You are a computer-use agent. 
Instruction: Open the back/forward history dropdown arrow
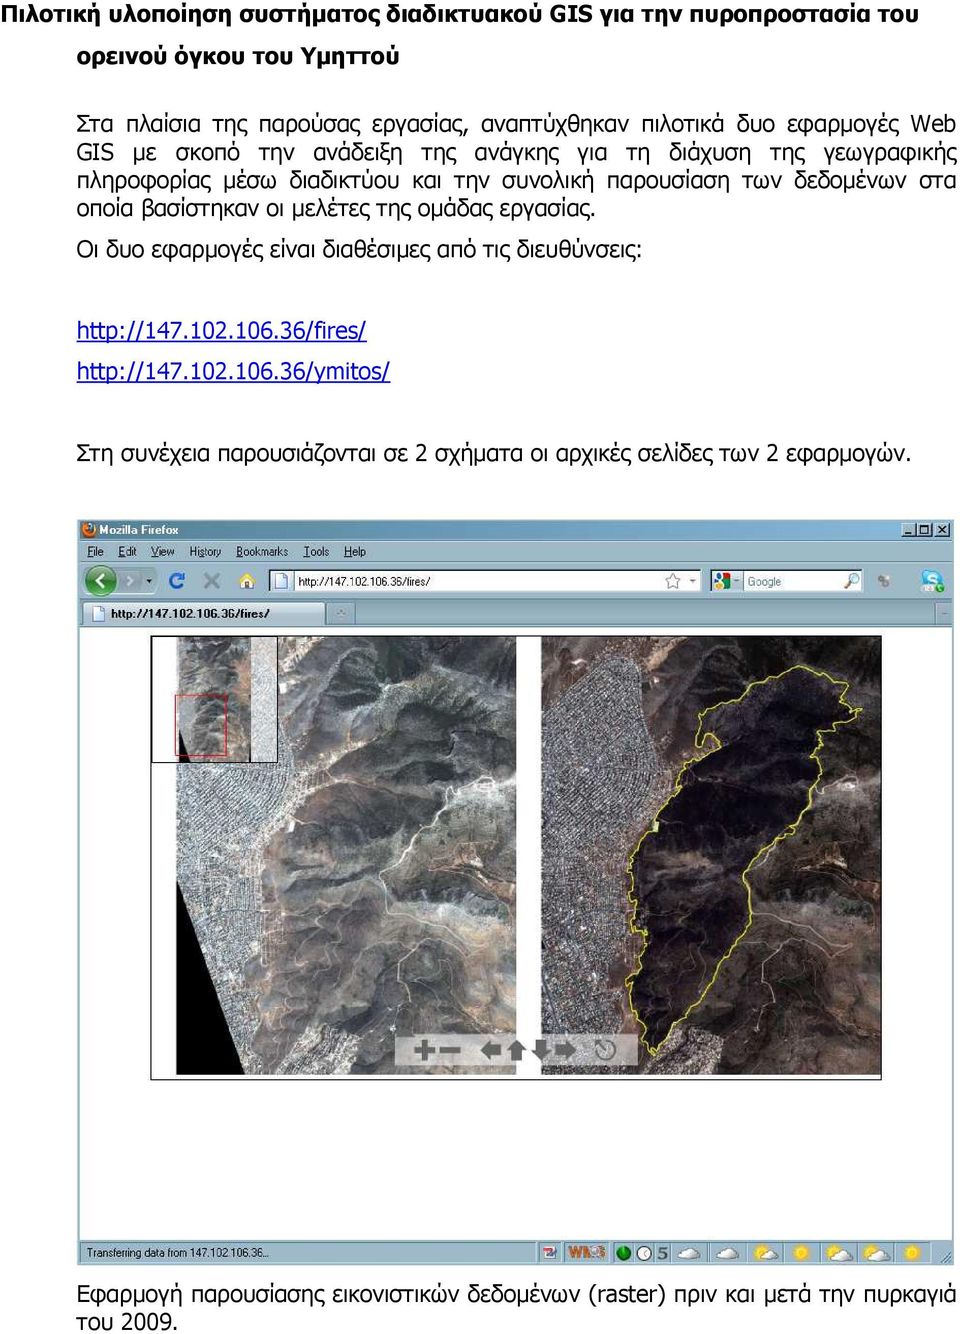[150, 581]
